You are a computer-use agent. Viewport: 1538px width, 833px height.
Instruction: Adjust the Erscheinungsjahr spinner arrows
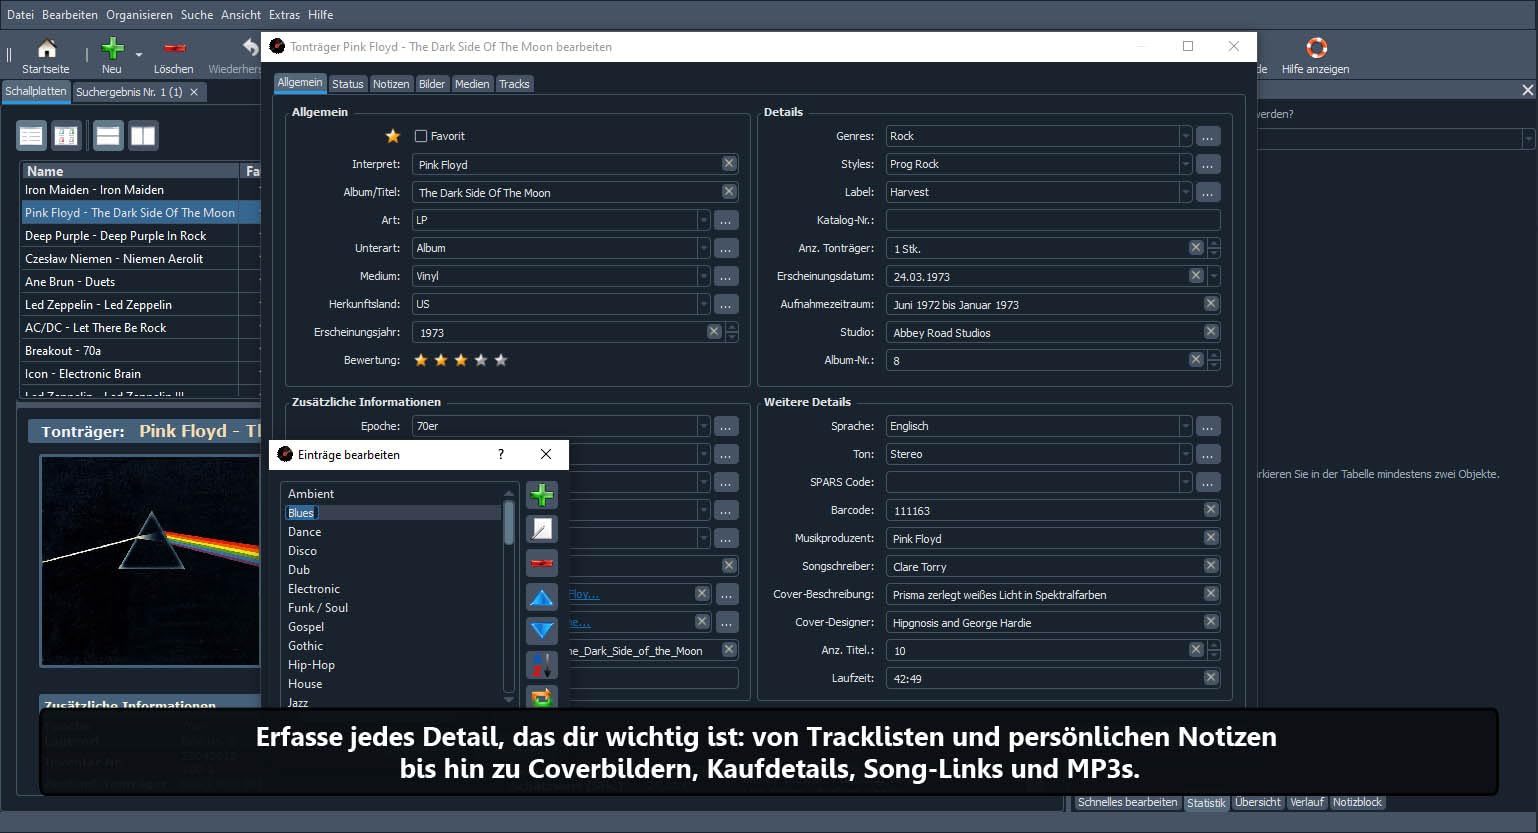(732, 332)
